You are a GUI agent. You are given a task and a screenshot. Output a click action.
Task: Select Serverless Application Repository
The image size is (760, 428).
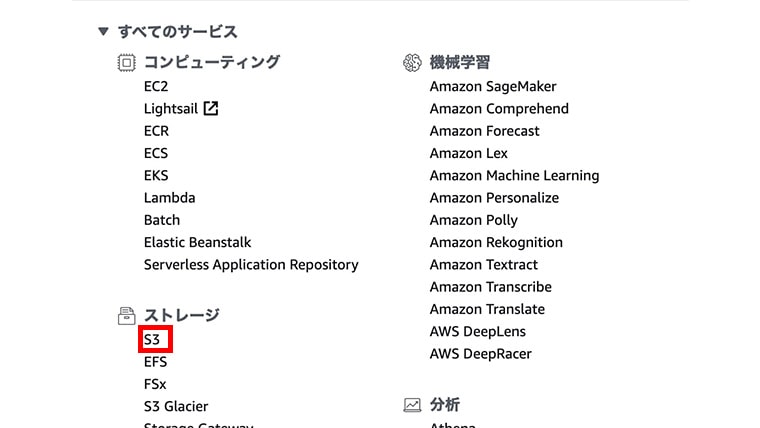point(251,265)
